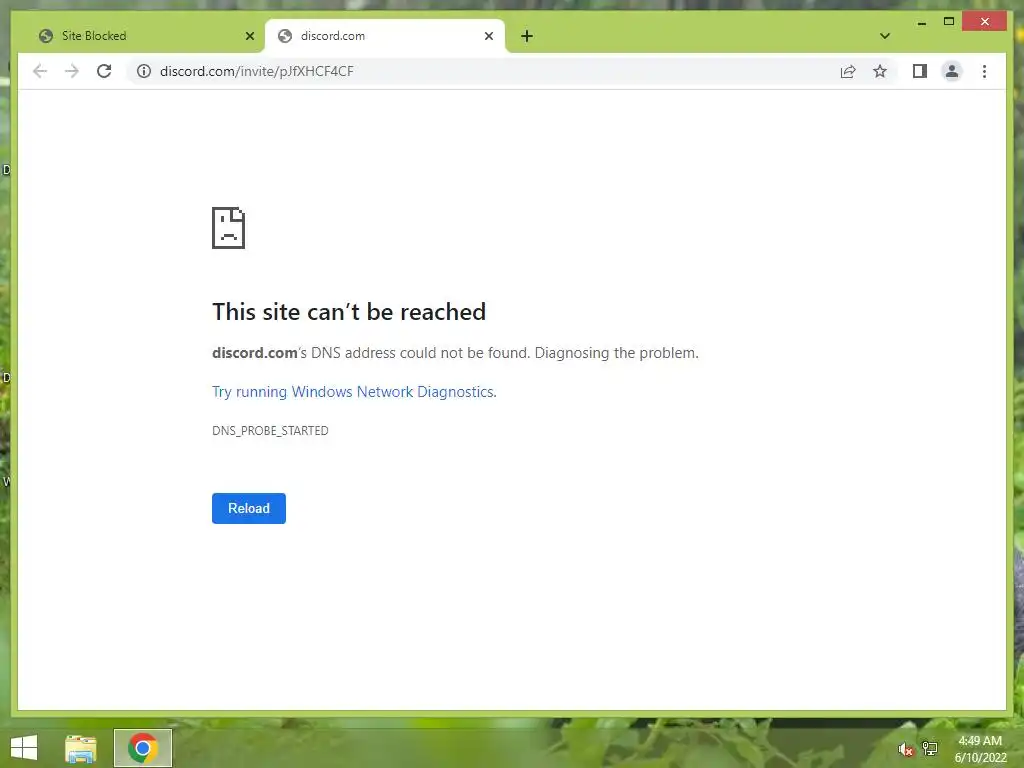This screenshot has width=1024, height=768.
Task: Maximize the Chrome window
Action: pos(949,22)
